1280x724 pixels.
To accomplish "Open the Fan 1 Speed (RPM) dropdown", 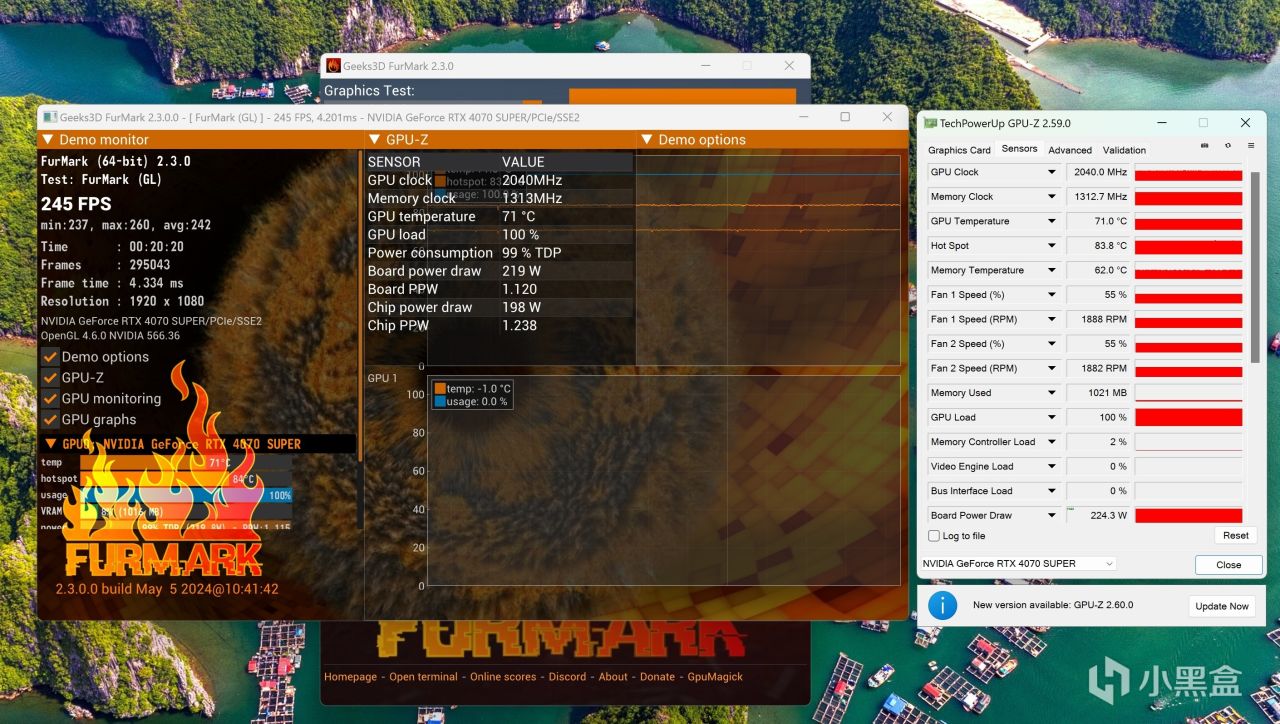I will (x=1051, y=319).
